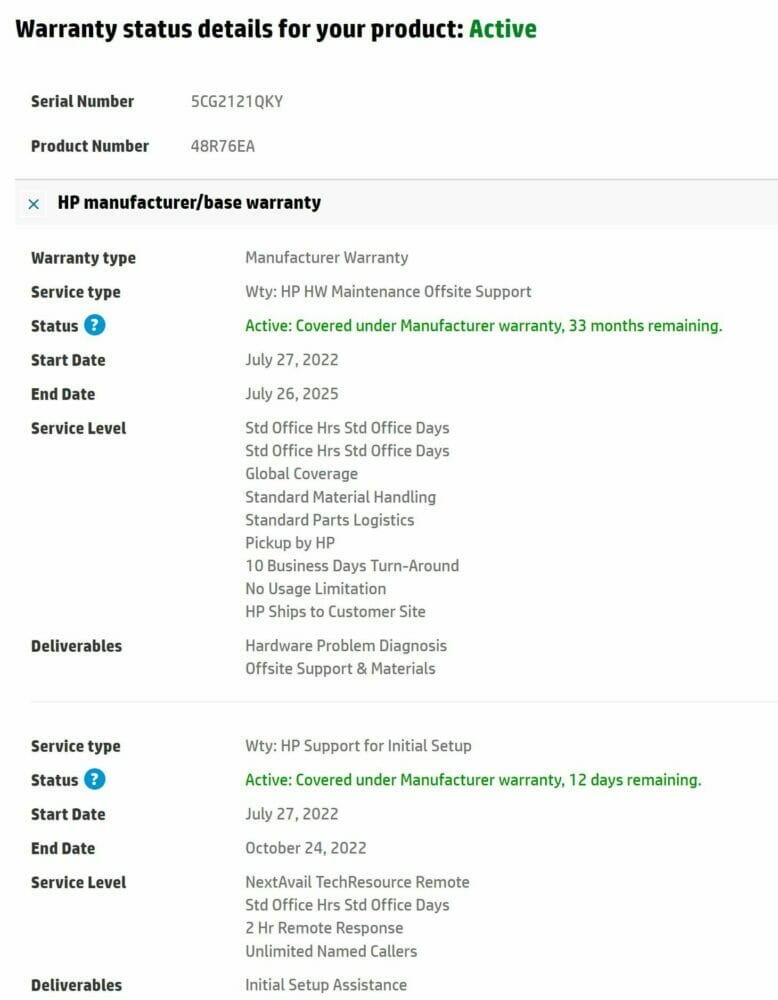Click Pickup by HP service level entry
The image size is (778, 1000).
tap(290, 543)
